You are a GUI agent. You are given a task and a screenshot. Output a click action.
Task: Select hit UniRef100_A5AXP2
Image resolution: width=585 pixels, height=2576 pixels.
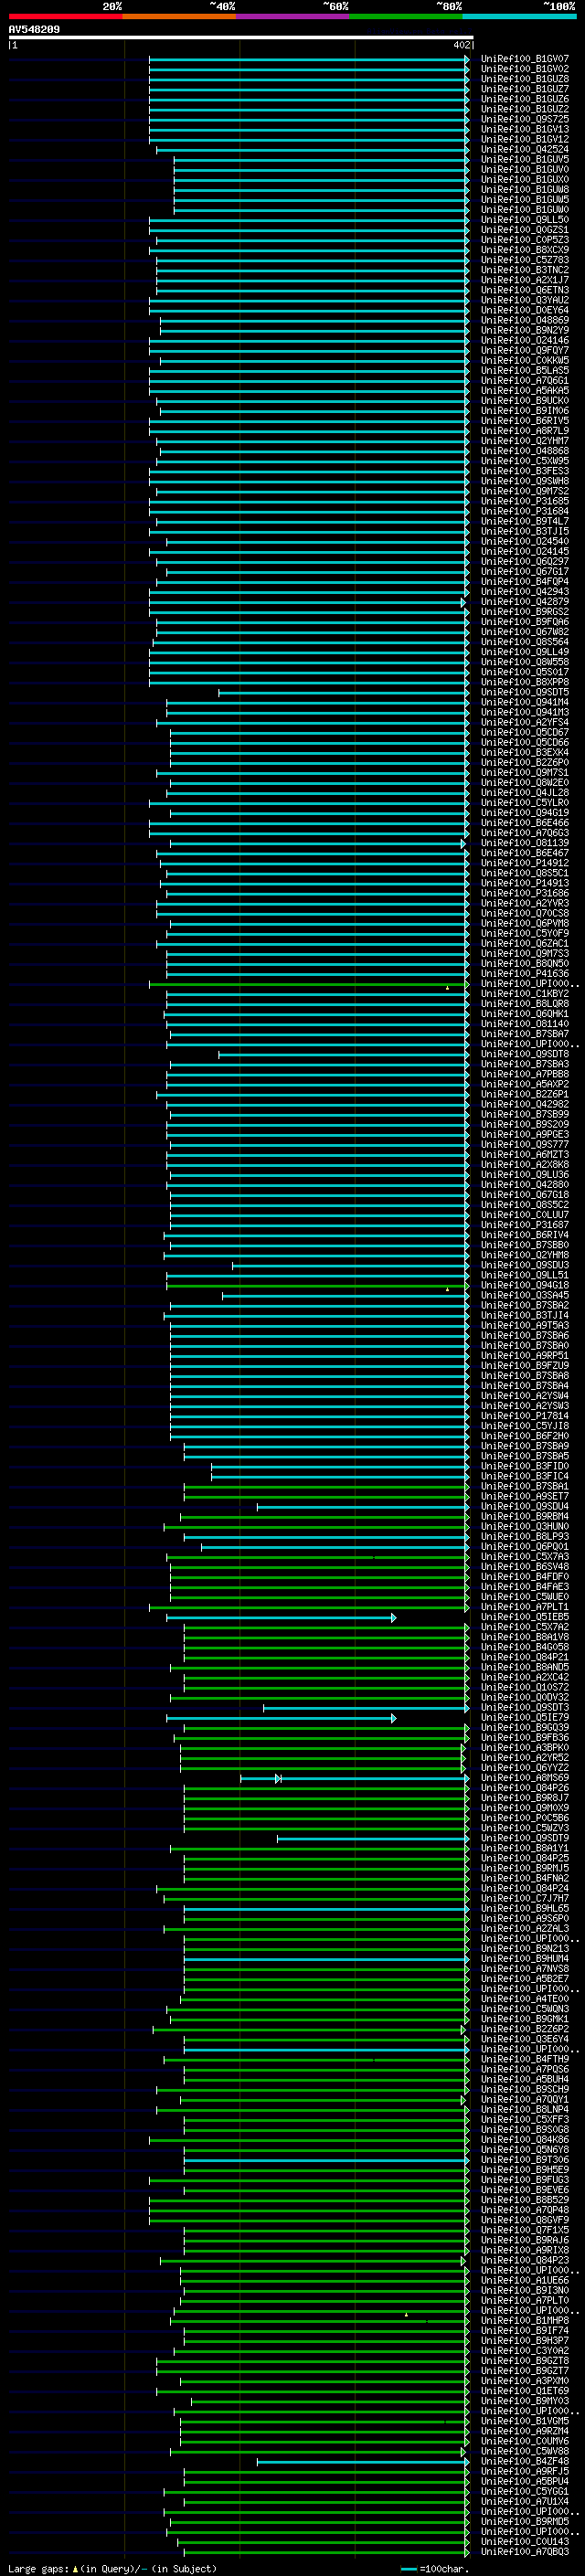tap(525, 1084)
